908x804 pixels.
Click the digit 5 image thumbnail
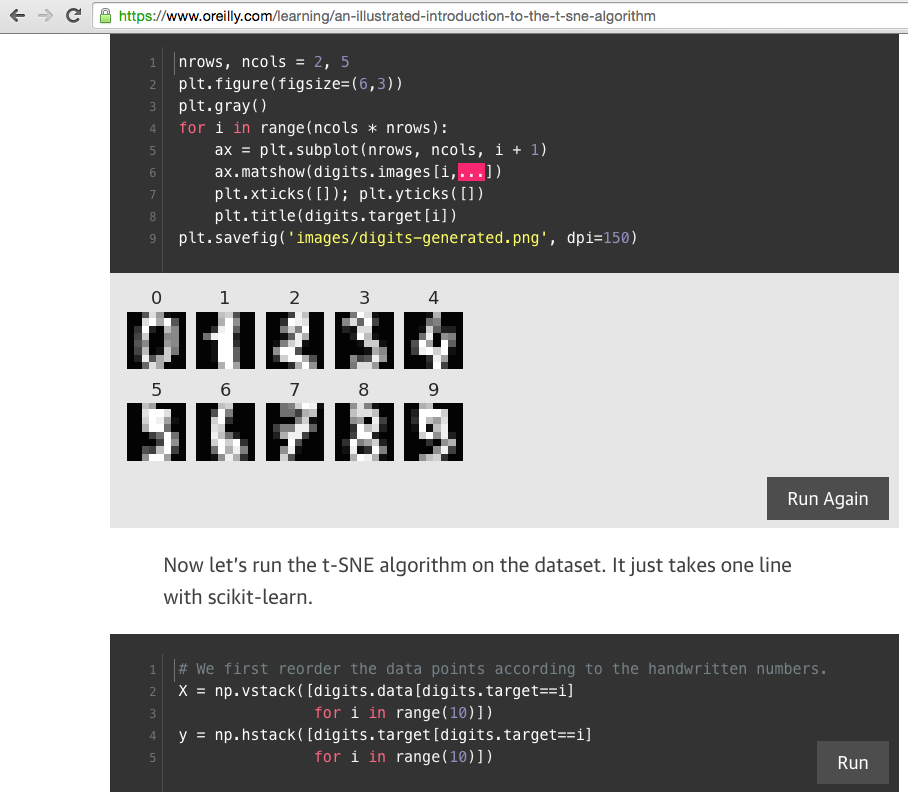[156, 432]
